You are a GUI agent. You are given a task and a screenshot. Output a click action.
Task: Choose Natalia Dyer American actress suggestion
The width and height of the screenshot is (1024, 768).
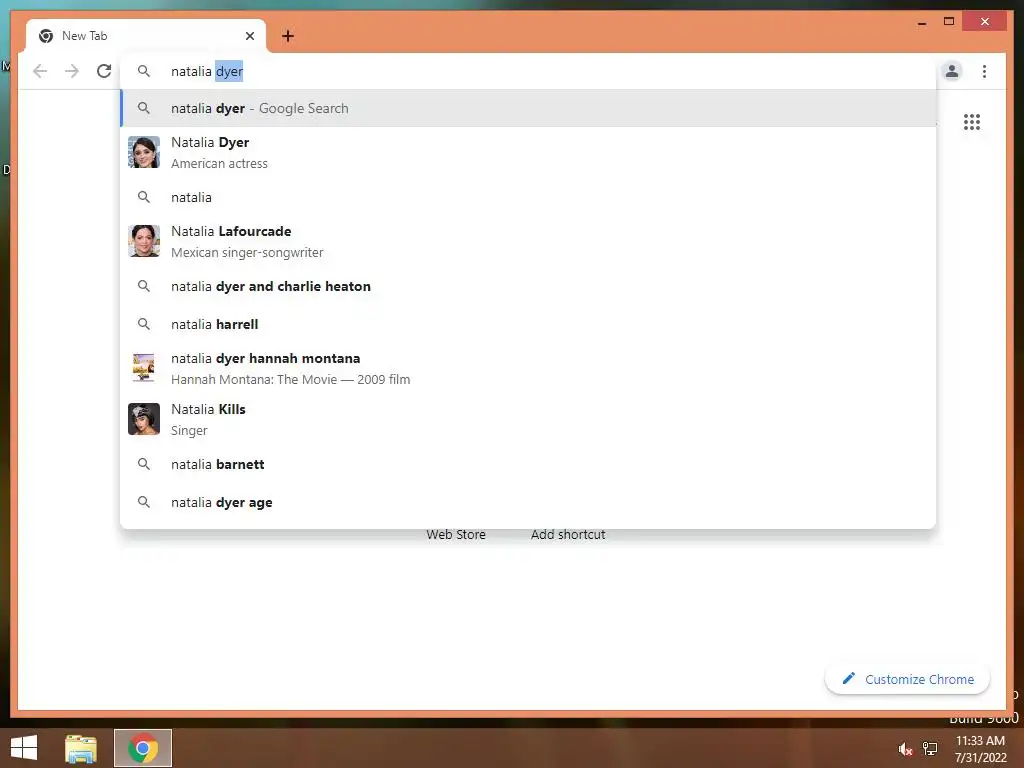pyautogui.click(x=528, y=153)
